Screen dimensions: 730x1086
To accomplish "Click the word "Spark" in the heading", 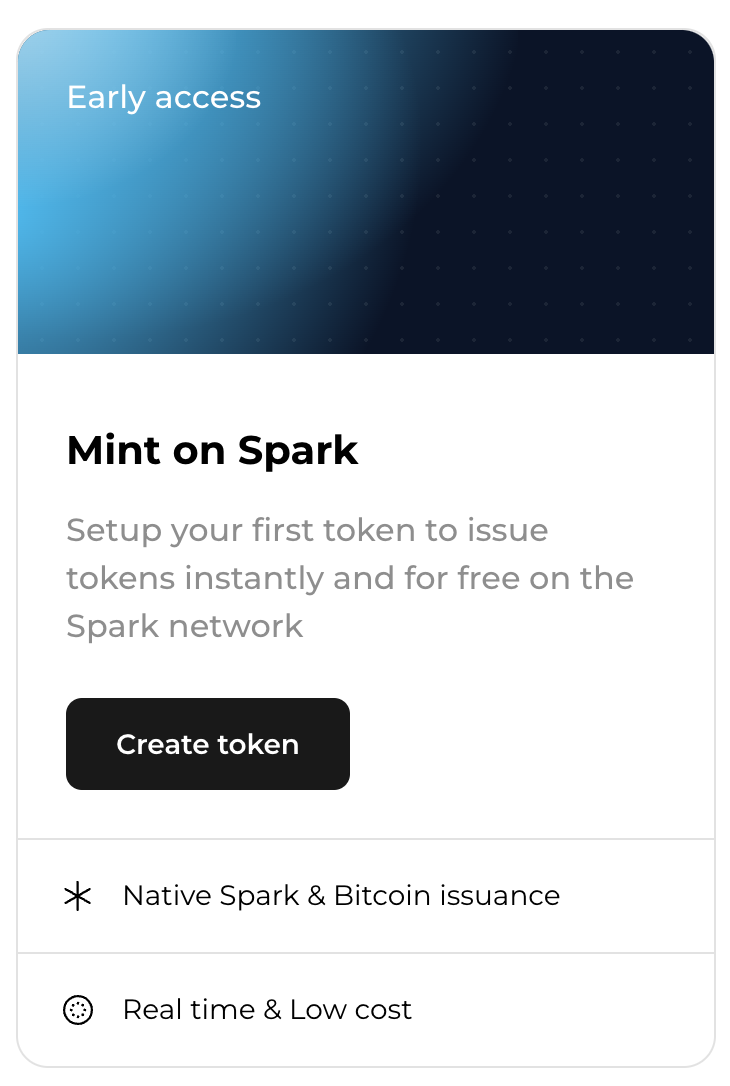I will pos(298,451).
